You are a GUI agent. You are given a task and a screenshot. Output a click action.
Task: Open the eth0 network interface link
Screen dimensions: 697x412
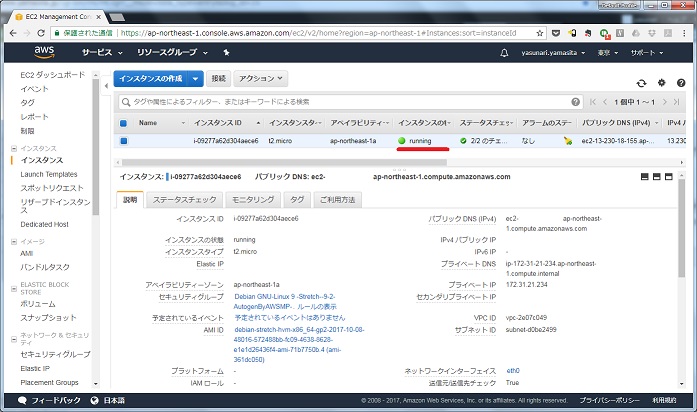pos(513,371)
